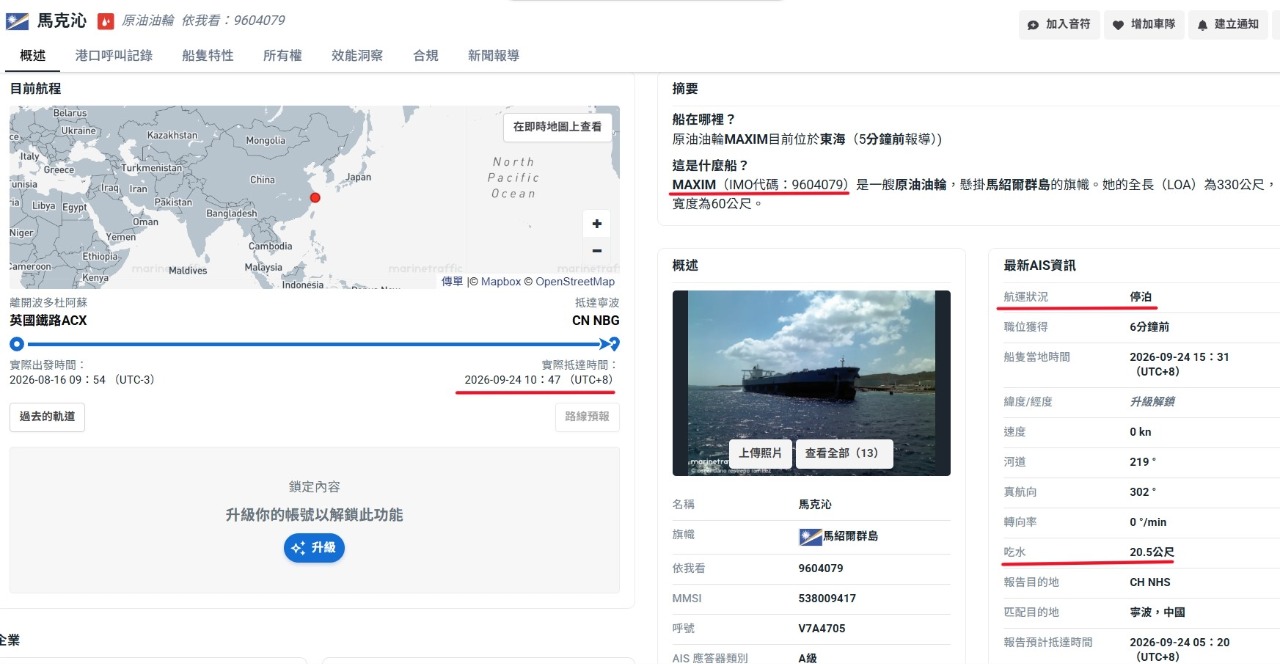Click the 路線預報 button
Image resolution: width=1280 pixels, height=664 pixels.
click(587, 417)
